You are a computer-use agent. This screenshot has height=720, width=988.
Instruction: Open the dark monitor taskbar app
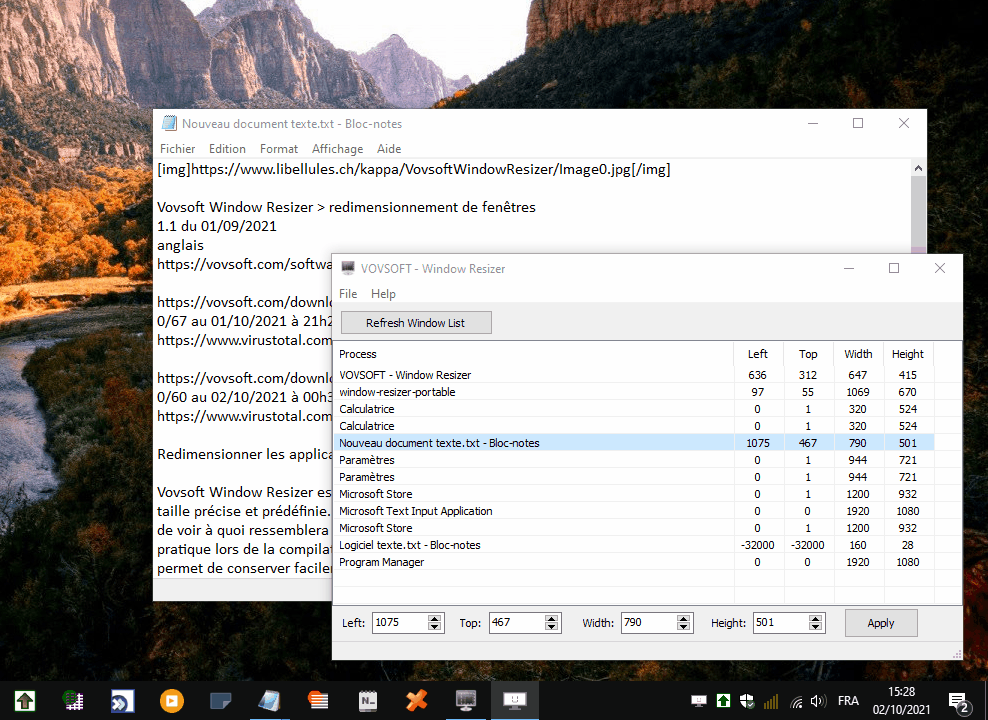pos(466,700)
